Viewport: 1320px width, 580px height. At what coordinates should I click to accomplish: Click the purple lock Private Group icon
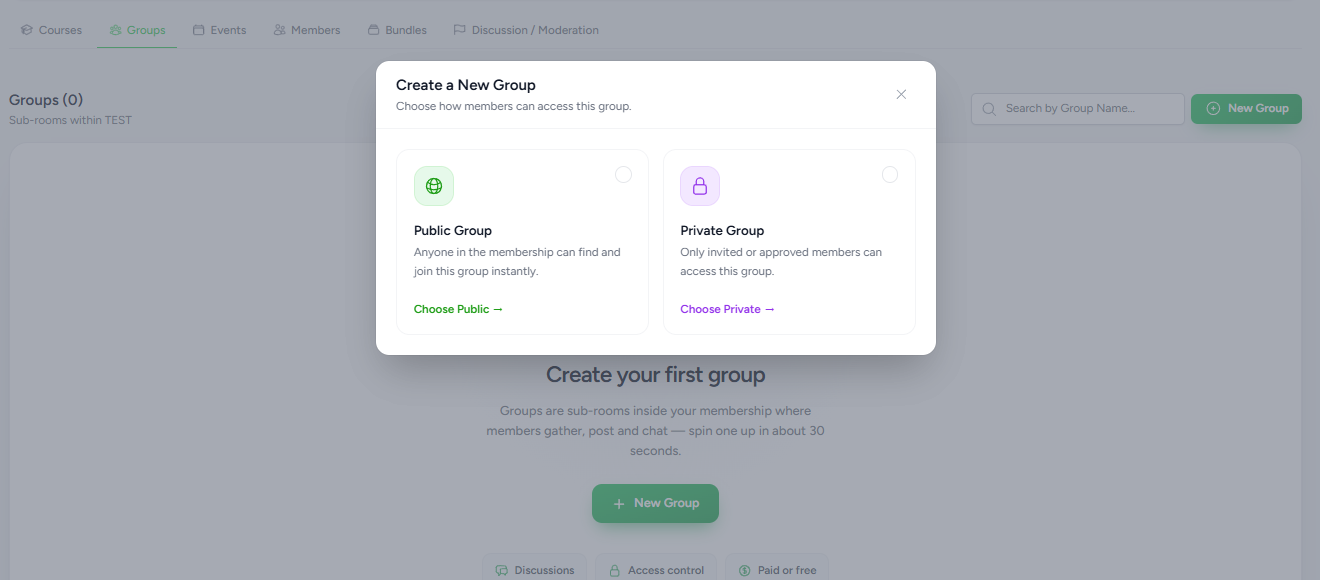click(x=700, y=186)
